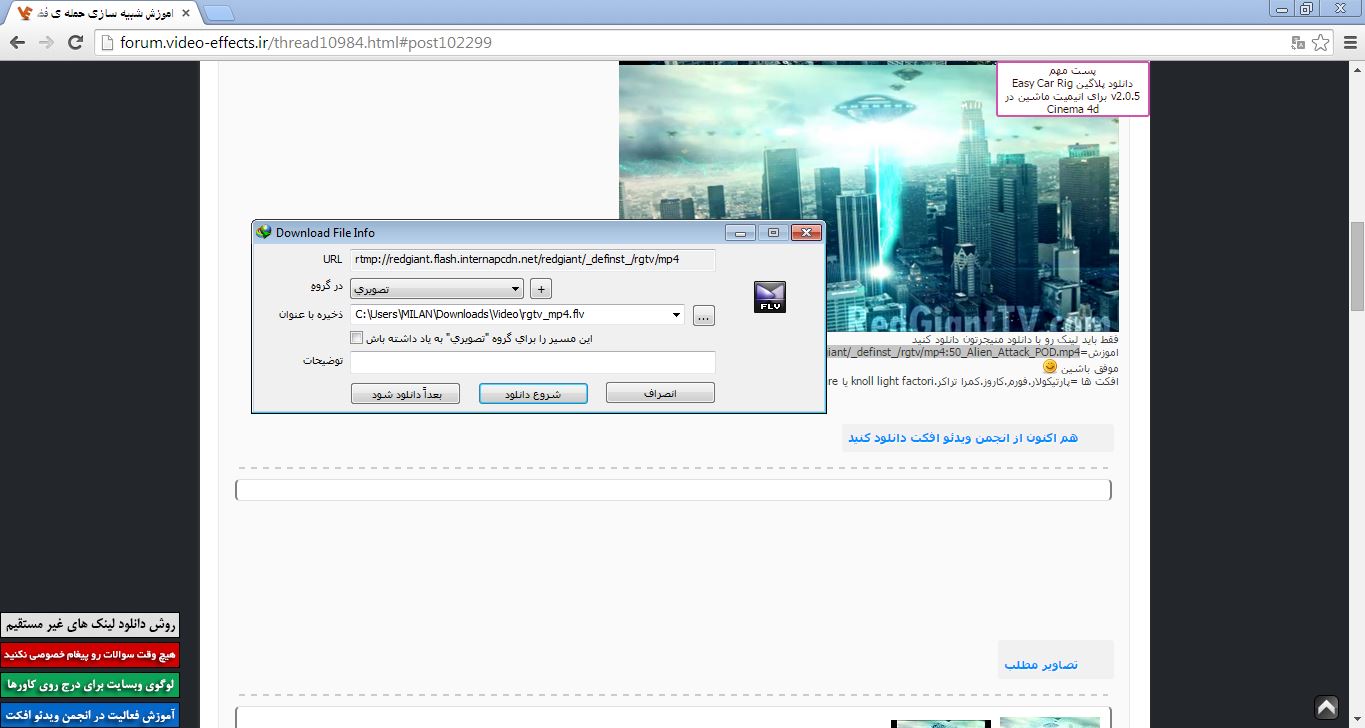Click the روش دانلود لینک های غیر مستقیم banner
Viewport: 1365px width, 728px height.
pos(90,625)
